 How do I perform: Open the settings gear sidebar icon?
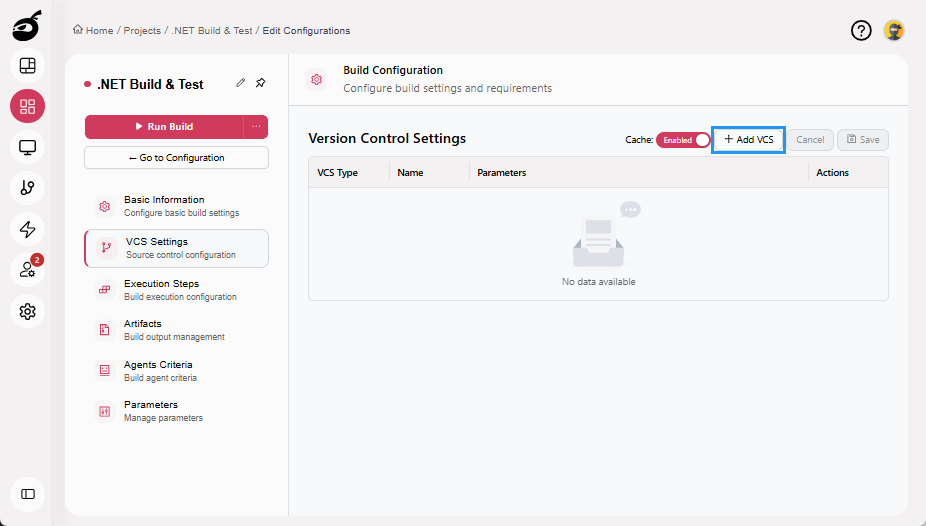click(x=28, y=311)
